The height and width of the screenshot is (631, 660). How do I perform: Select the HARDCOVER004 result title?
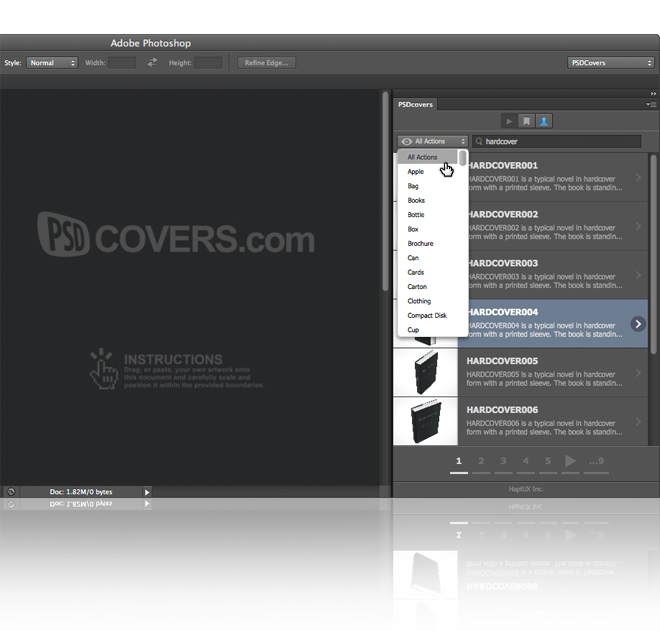coord(503,312)
